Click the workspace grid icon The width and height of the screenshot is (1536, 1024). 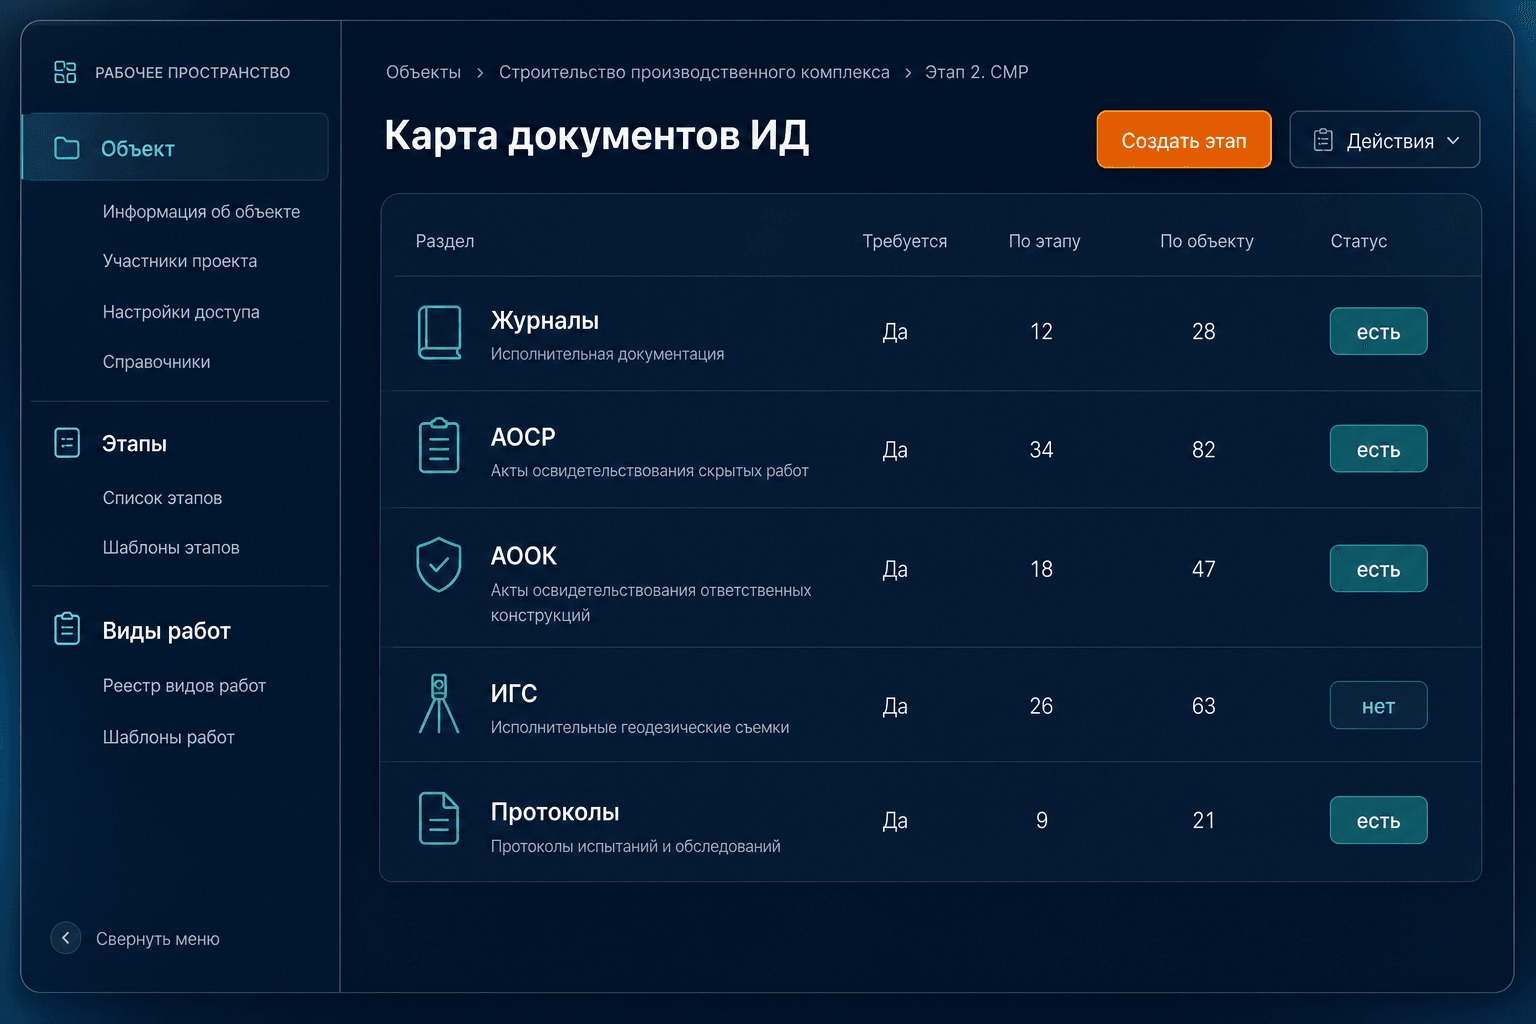pos(65,72)
